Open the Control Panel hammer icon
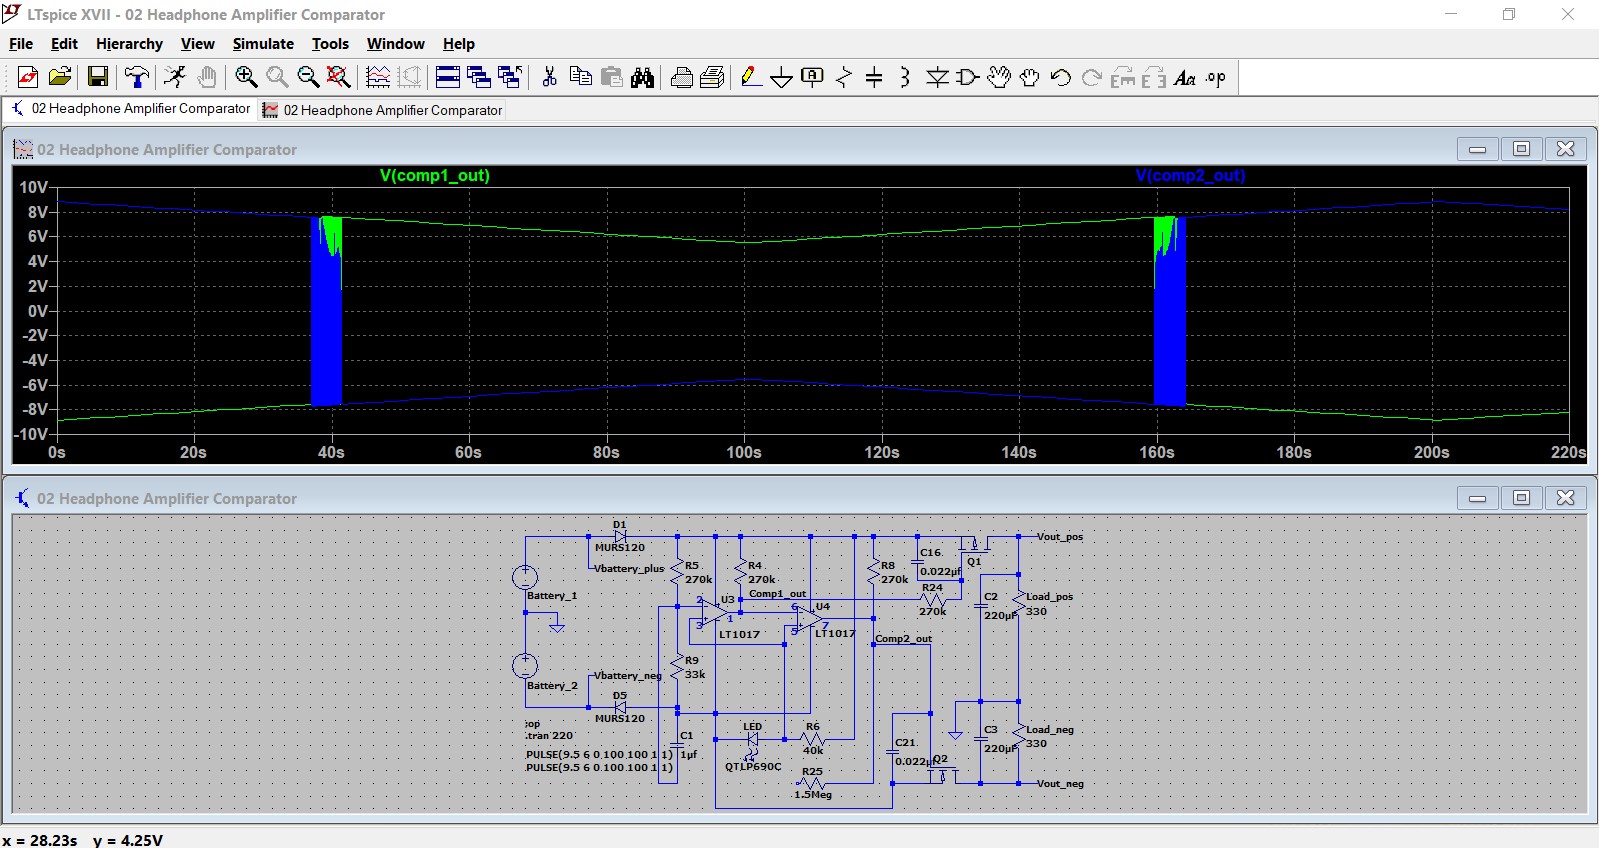 click(x=137, y=77)
